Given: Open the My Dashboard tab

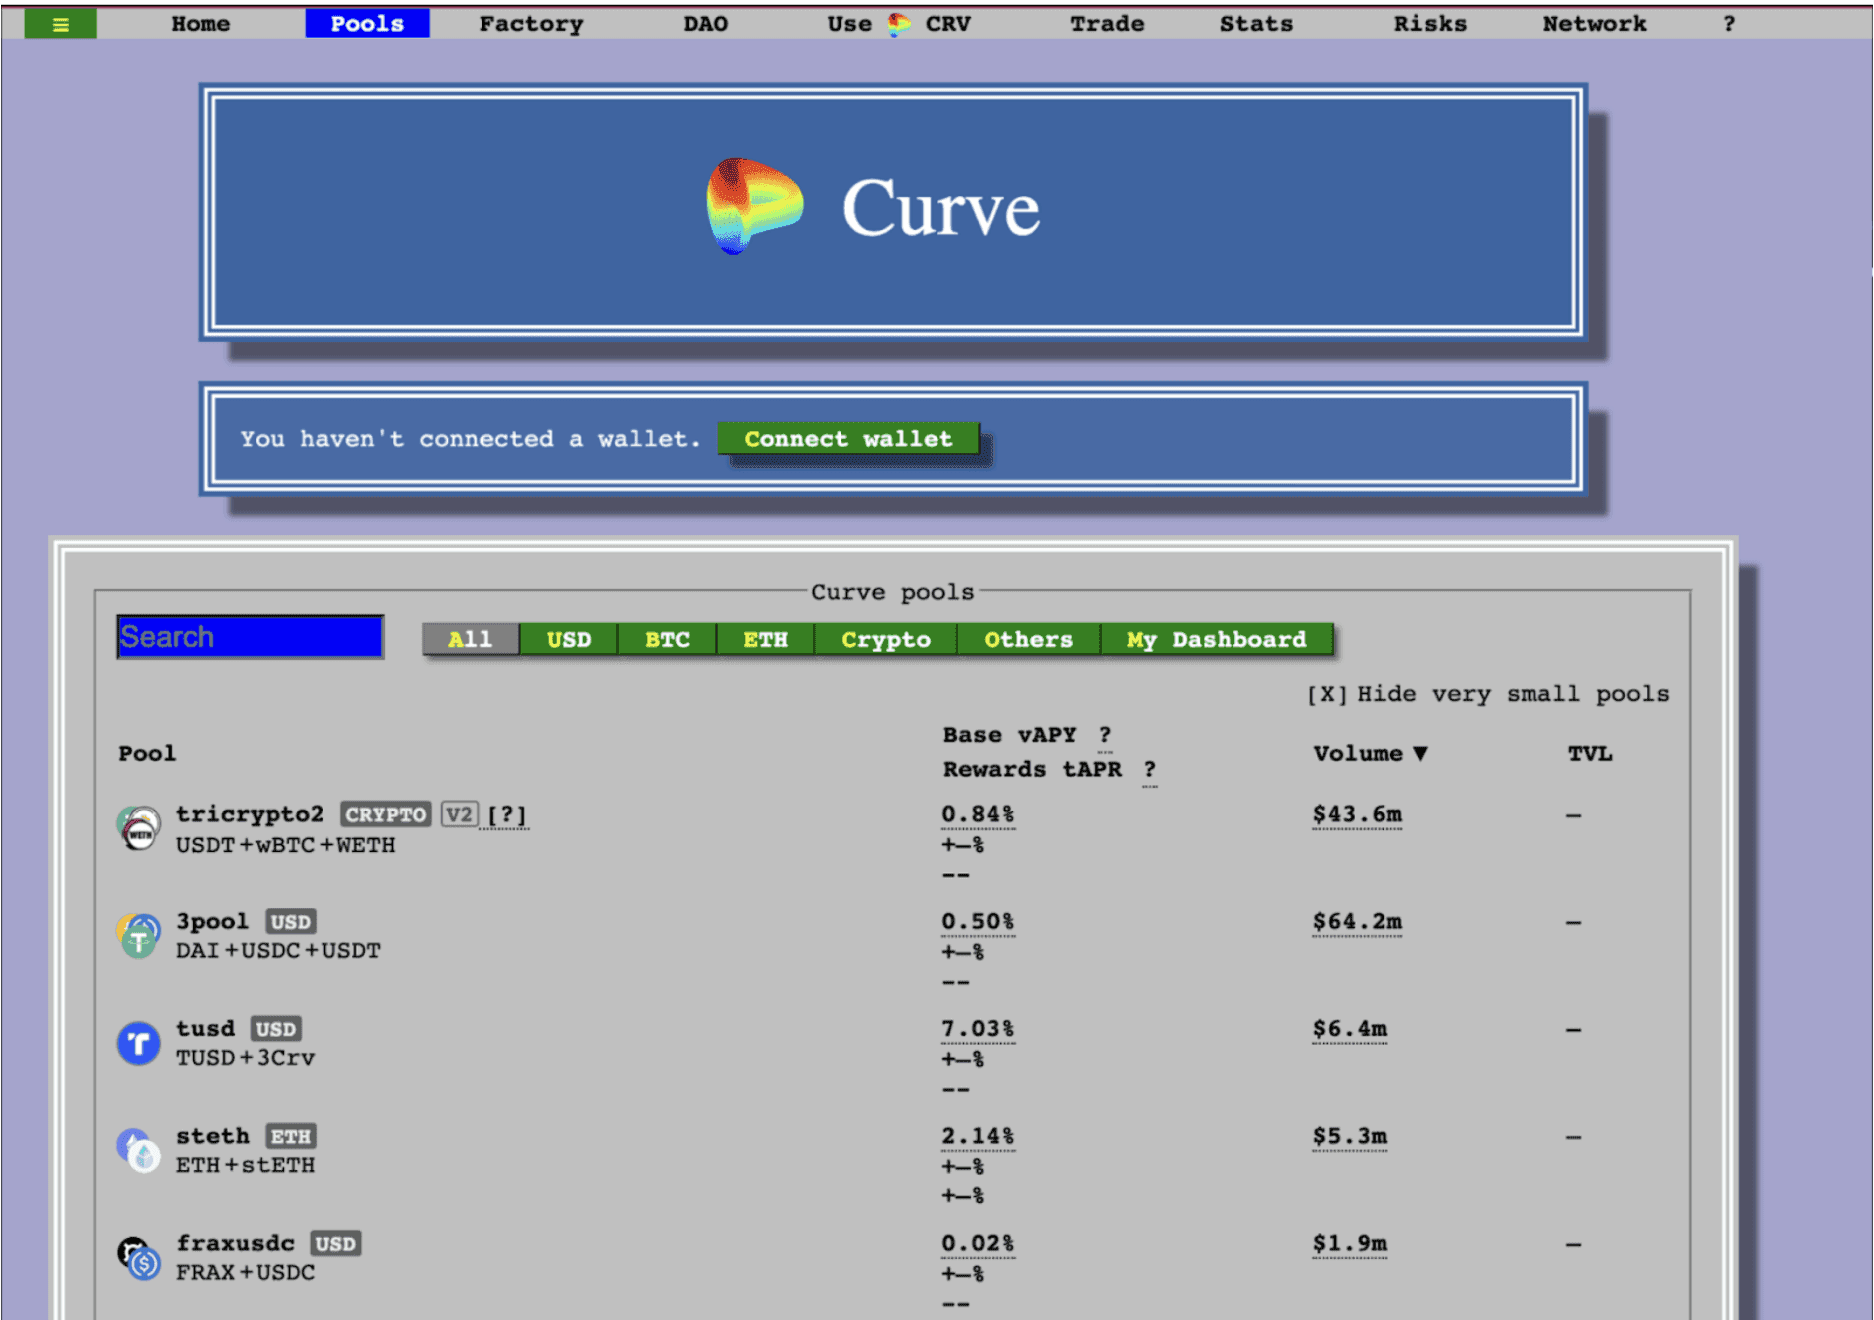Looking at the screenshot, I should click(1216, 639).
